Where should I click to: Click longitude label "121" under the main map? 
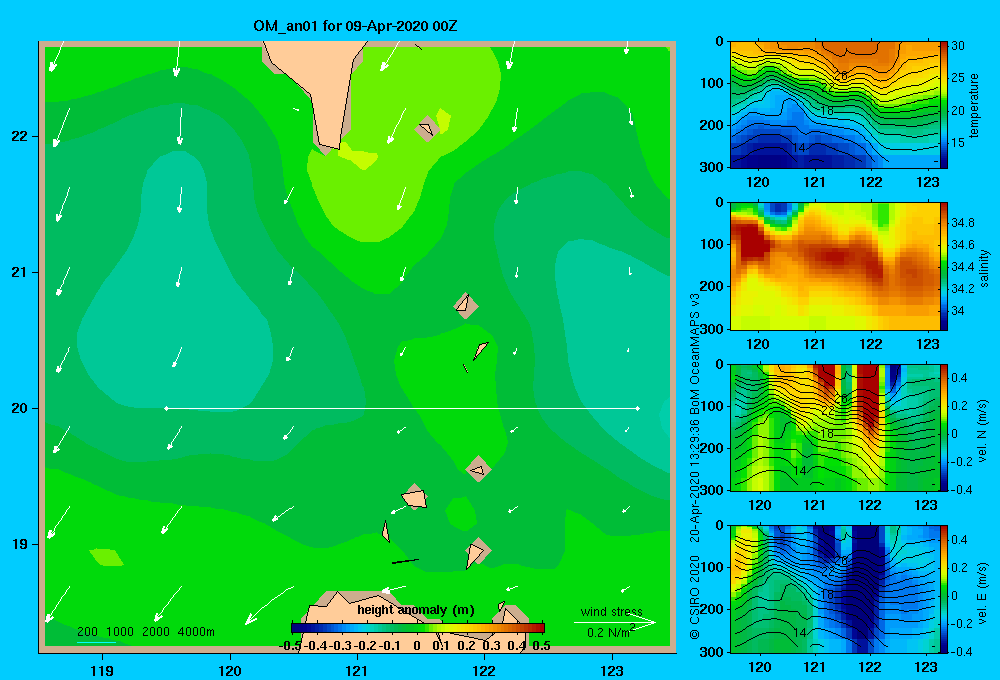tap(357, 671)
